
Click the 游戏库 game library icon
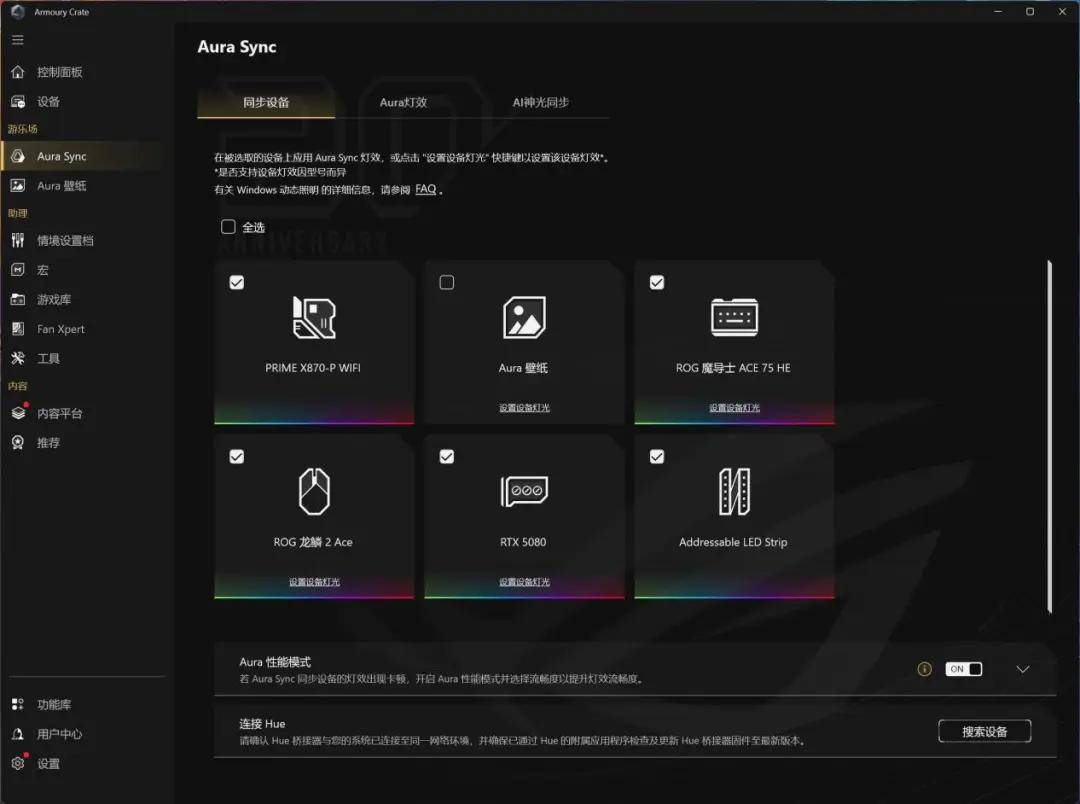(x=18, y=300)
